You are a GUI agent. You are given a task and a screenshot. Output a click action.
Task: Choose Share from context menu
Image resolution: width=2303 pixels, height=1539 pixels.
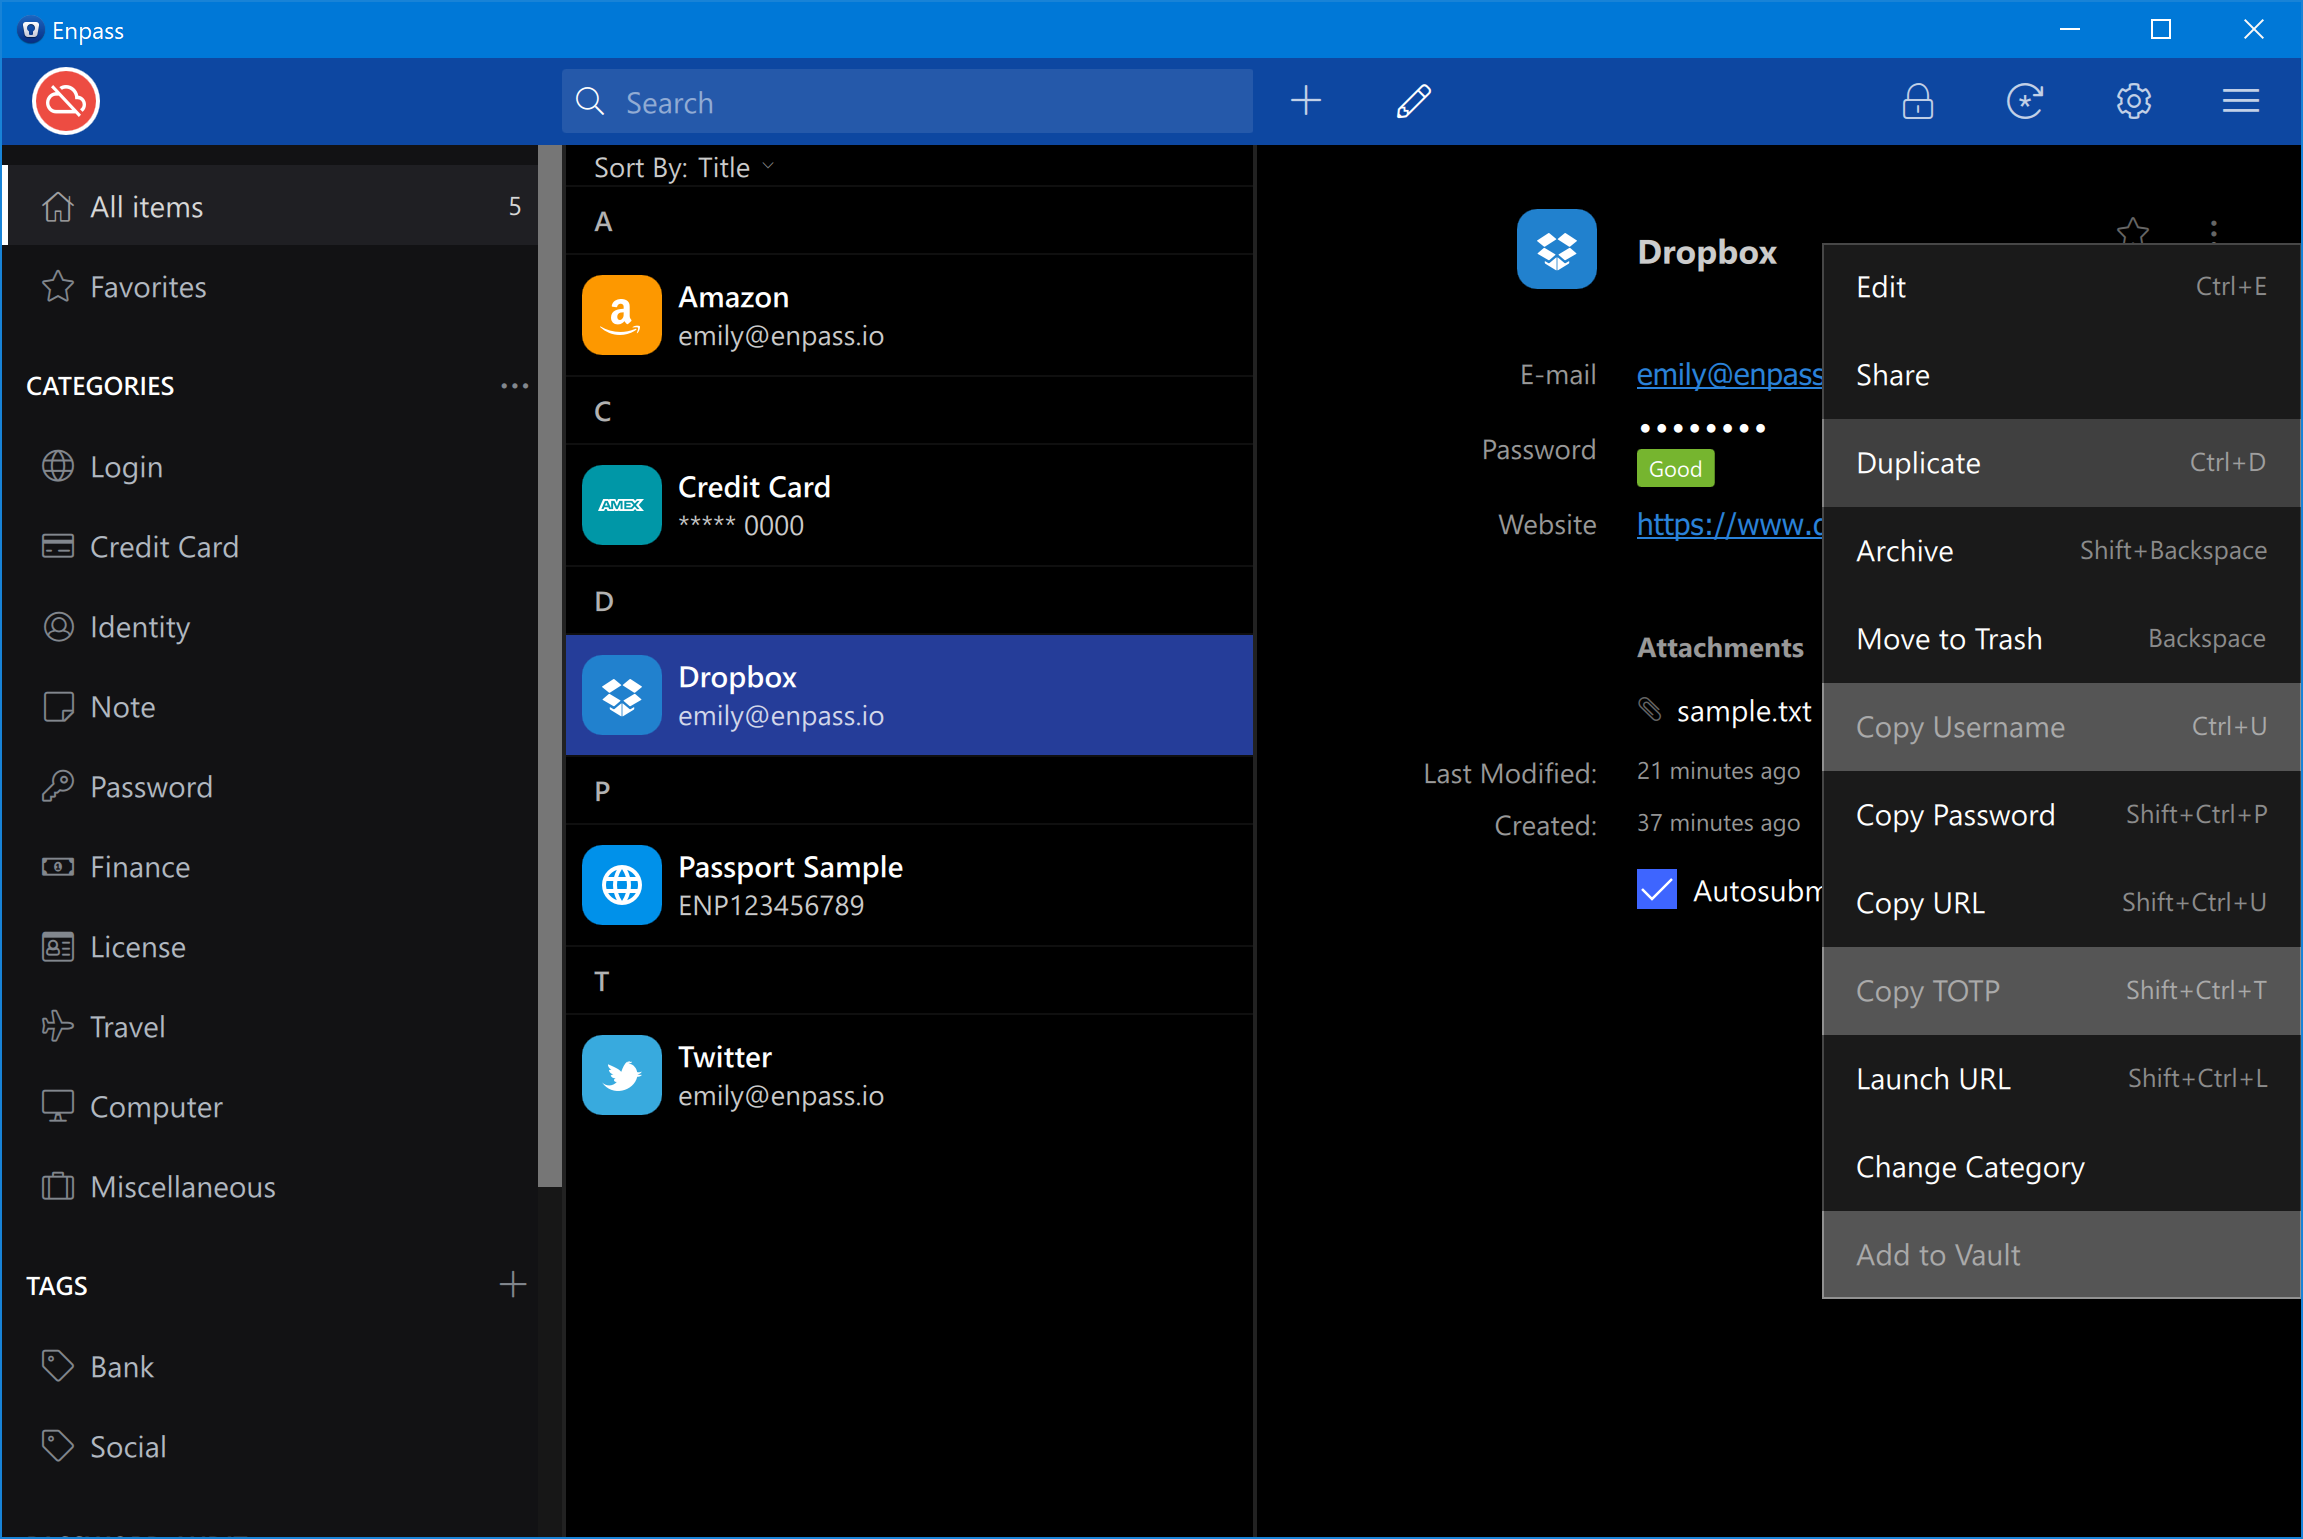[x=2061, y=375]
